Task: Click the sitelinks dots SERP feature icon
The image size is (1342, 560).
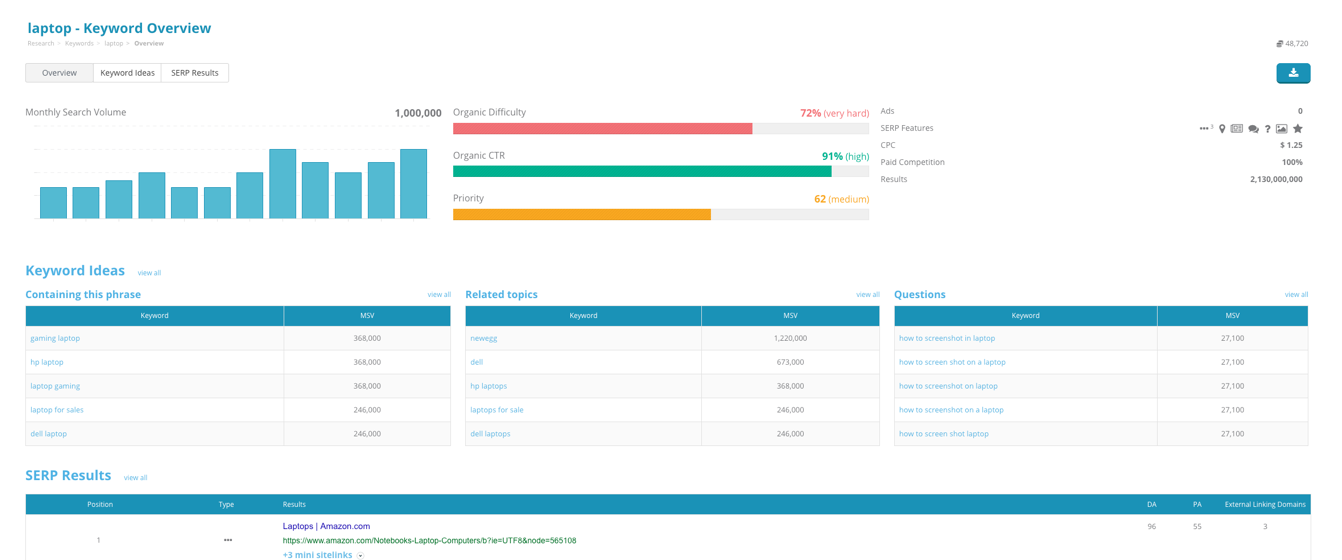Action: (x=1205, y=129)
